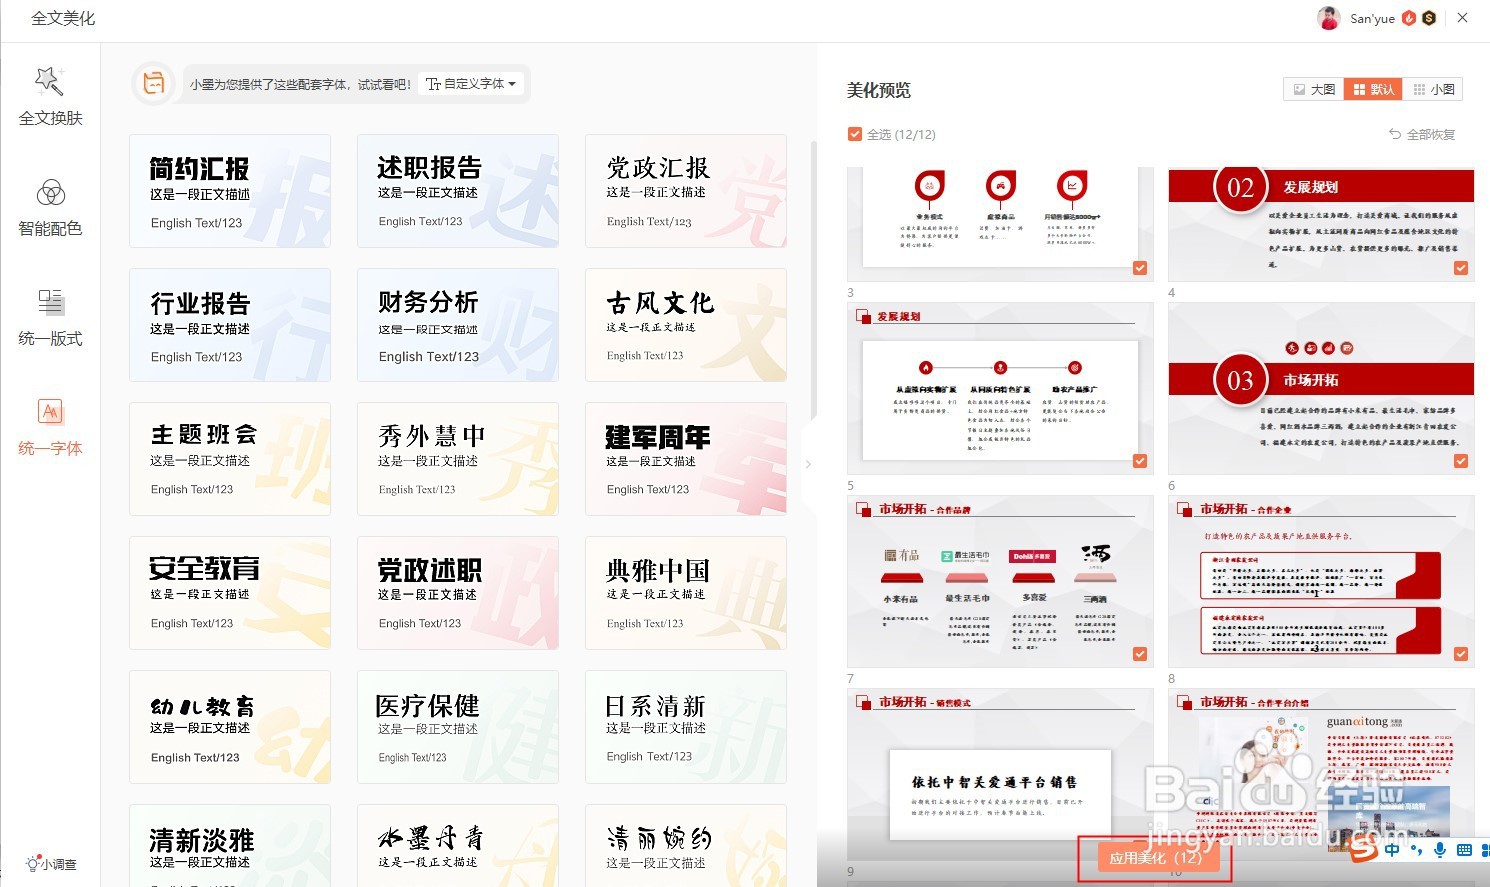1490x887 pixels.
Task: Switch preview to 默认 view
Action: [1373, 89]
